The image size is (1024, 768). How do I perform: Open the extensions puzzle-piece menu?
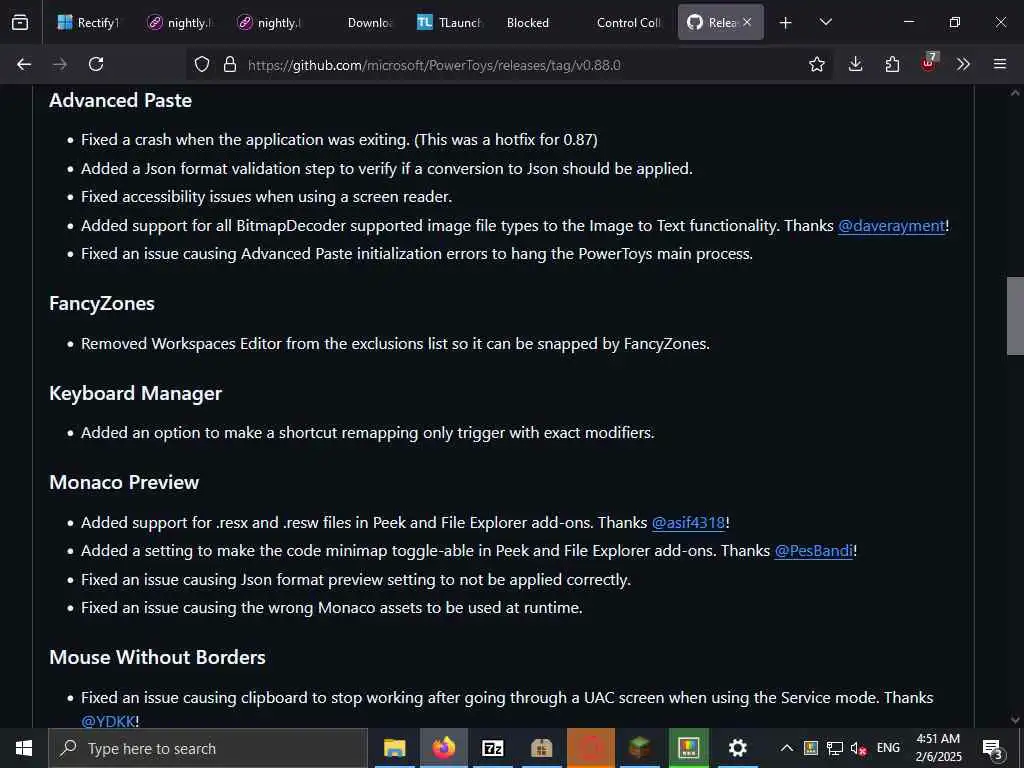[892, 64]
